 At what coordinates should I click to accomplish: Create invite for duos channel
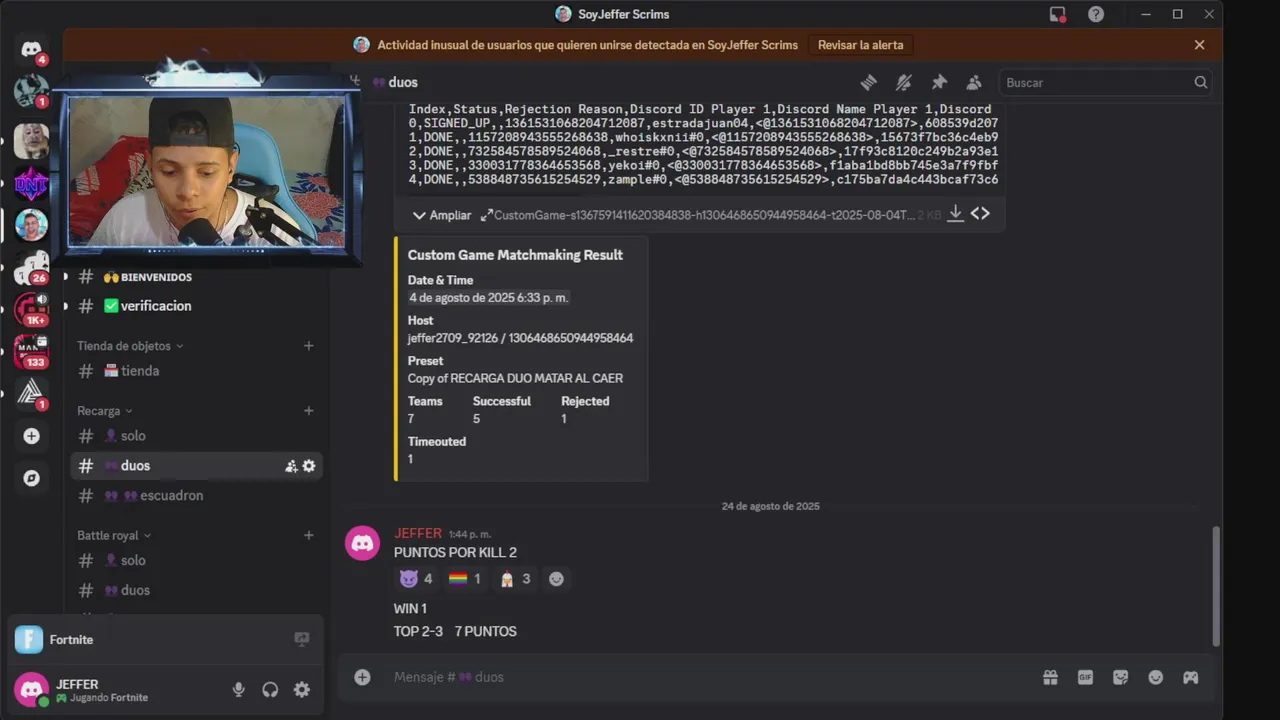pyautogui.click(x=291, y=466)
